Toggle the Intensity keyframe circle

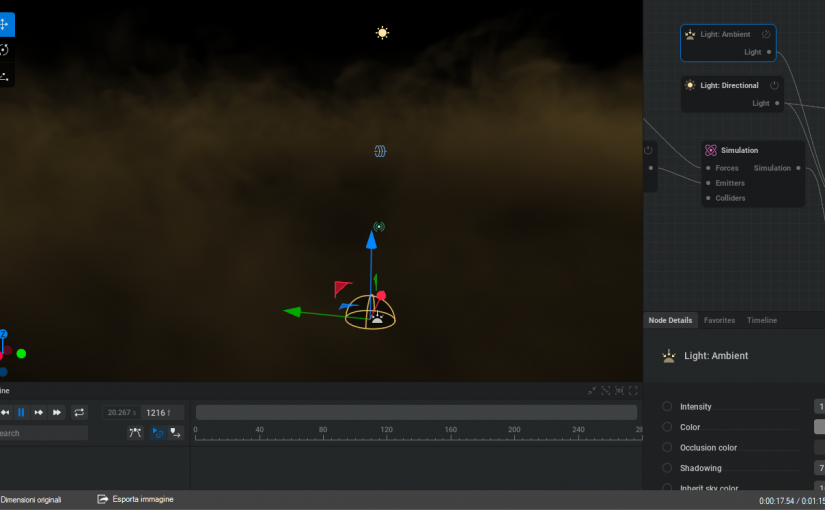tap(667, 407)
